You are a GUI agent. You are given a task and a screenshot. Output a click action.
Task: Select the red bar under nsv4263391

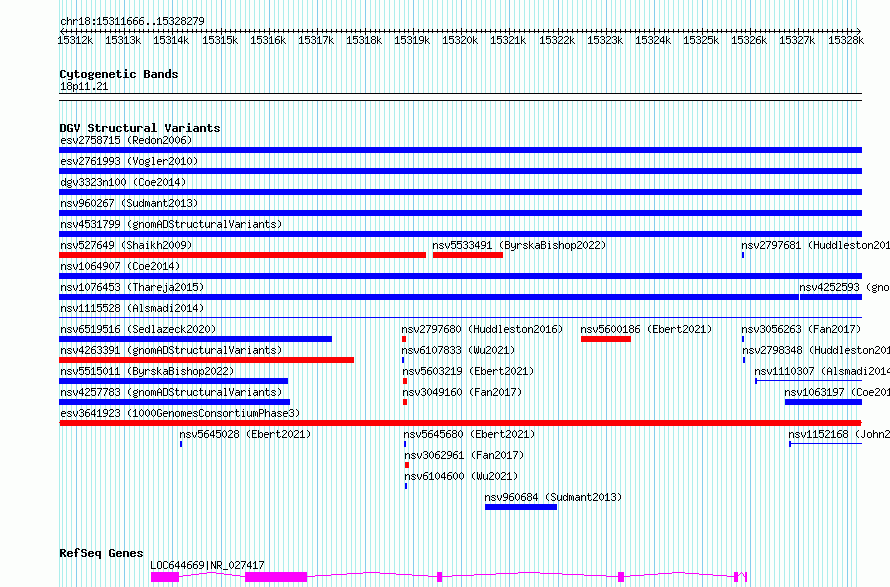click(207, 360)
